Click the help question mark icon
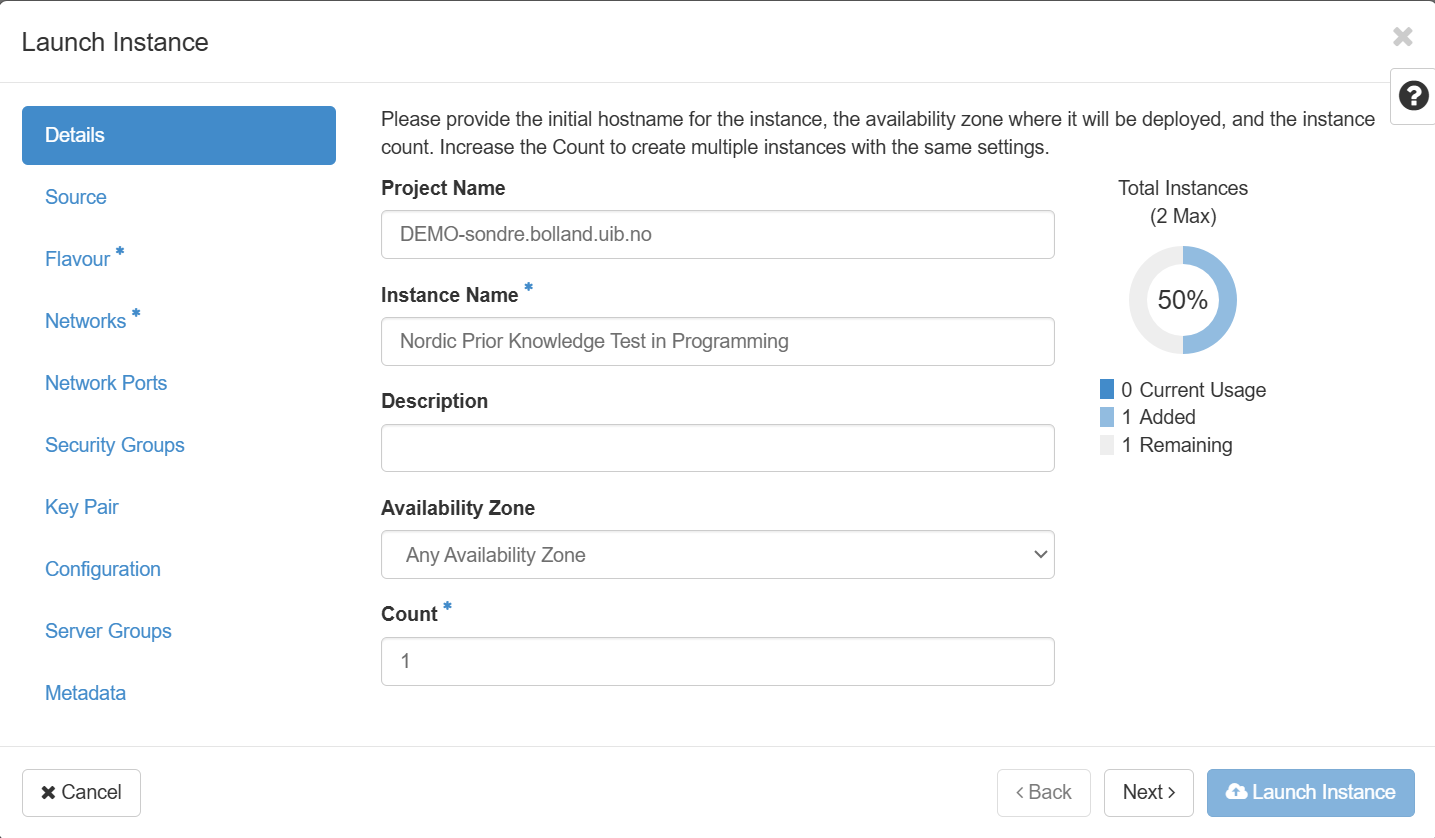Screen dimensions: 1435x838 point(1412,96)
